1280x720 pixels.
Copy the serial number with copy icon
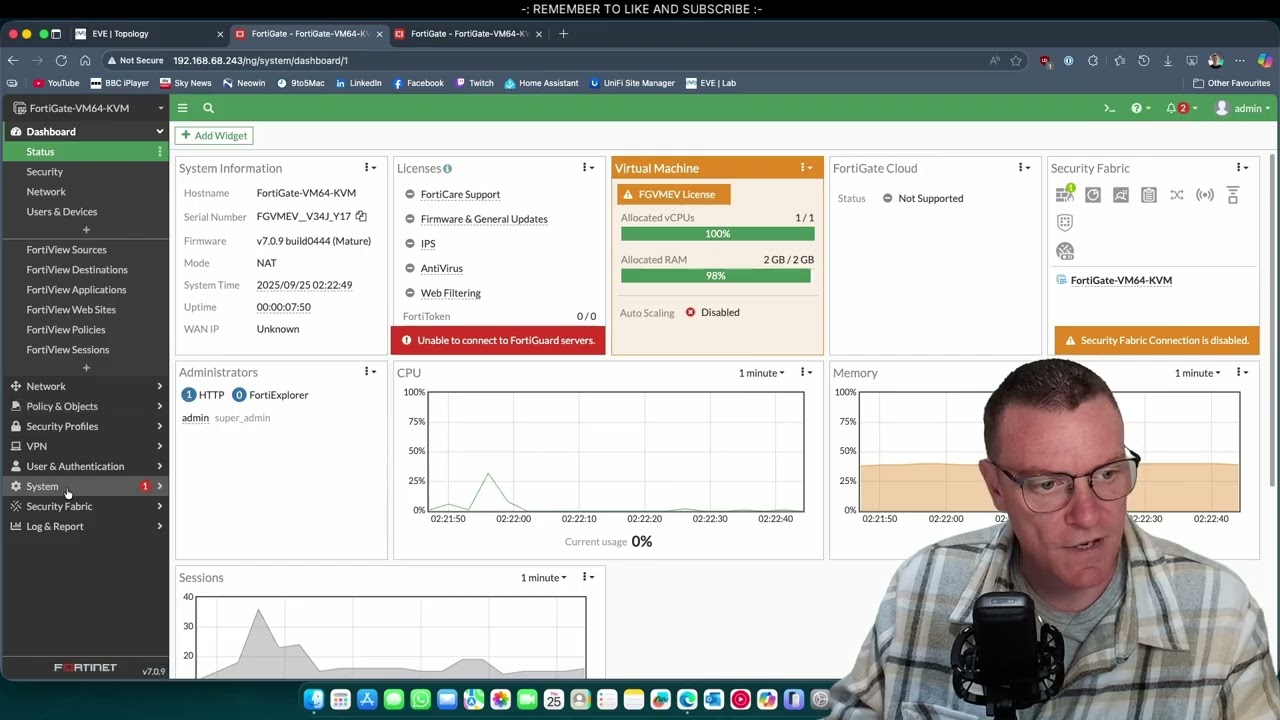361,216
